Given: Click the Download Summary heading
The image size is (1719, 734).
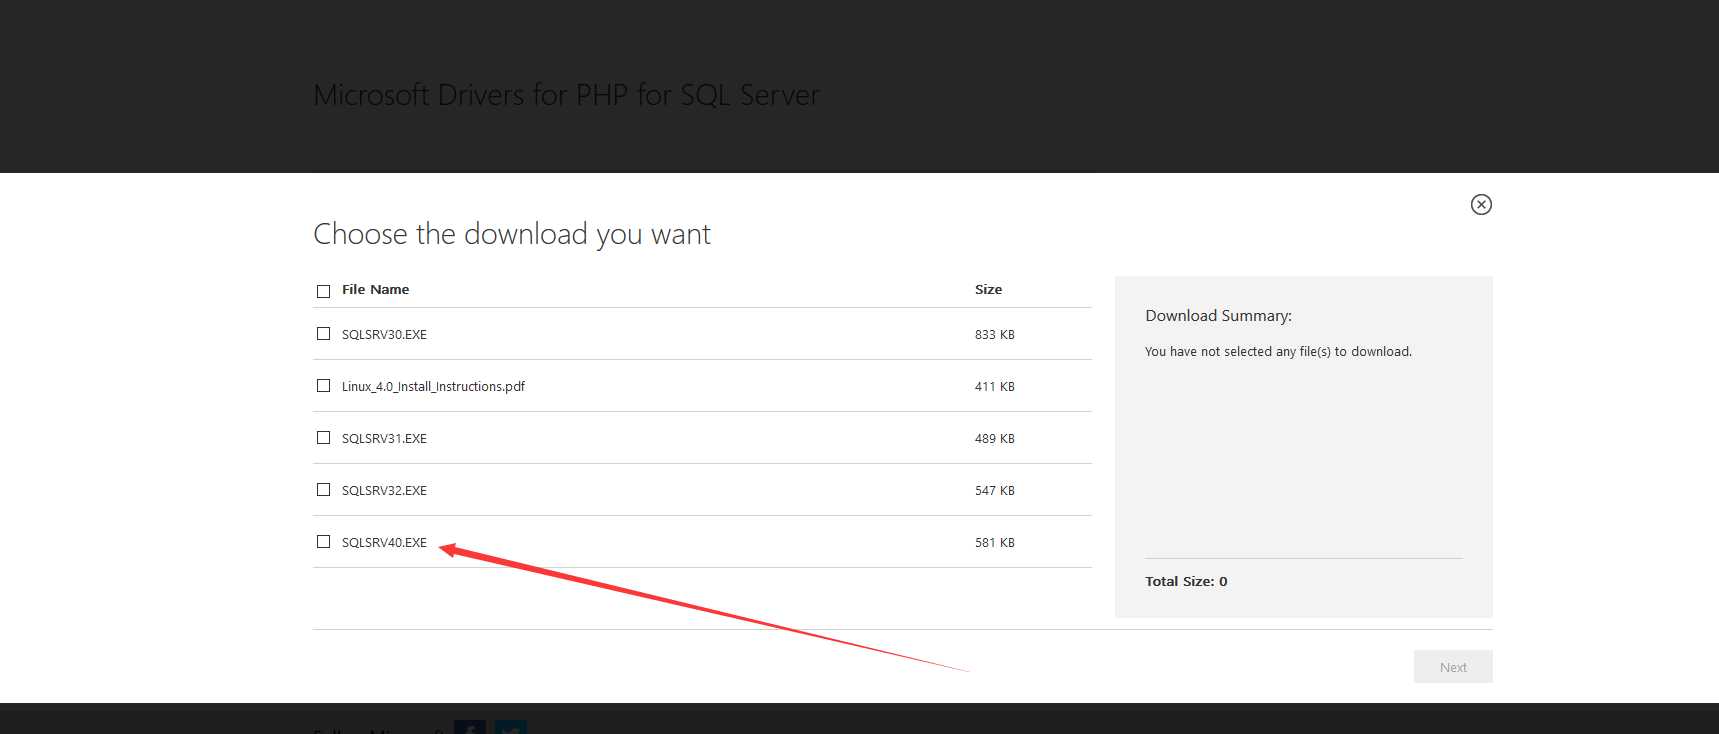Looking at the screenshot, I should pyautogui.click(x=1218, y=316).
